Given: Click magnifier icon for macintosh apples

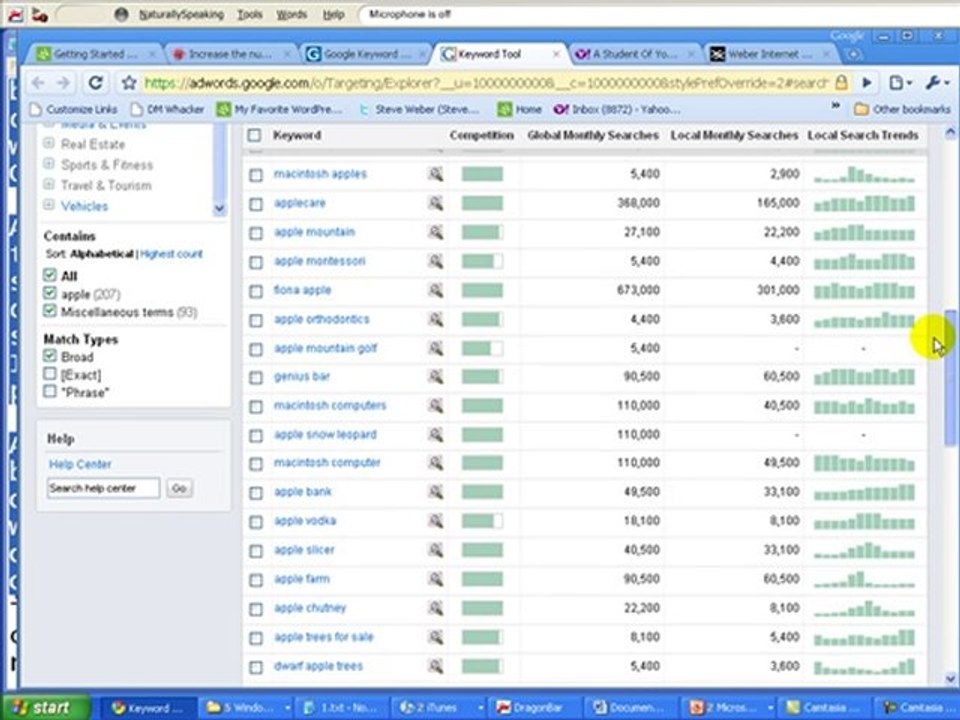Looking at the screenshot, I should click(x=435, y=174).
